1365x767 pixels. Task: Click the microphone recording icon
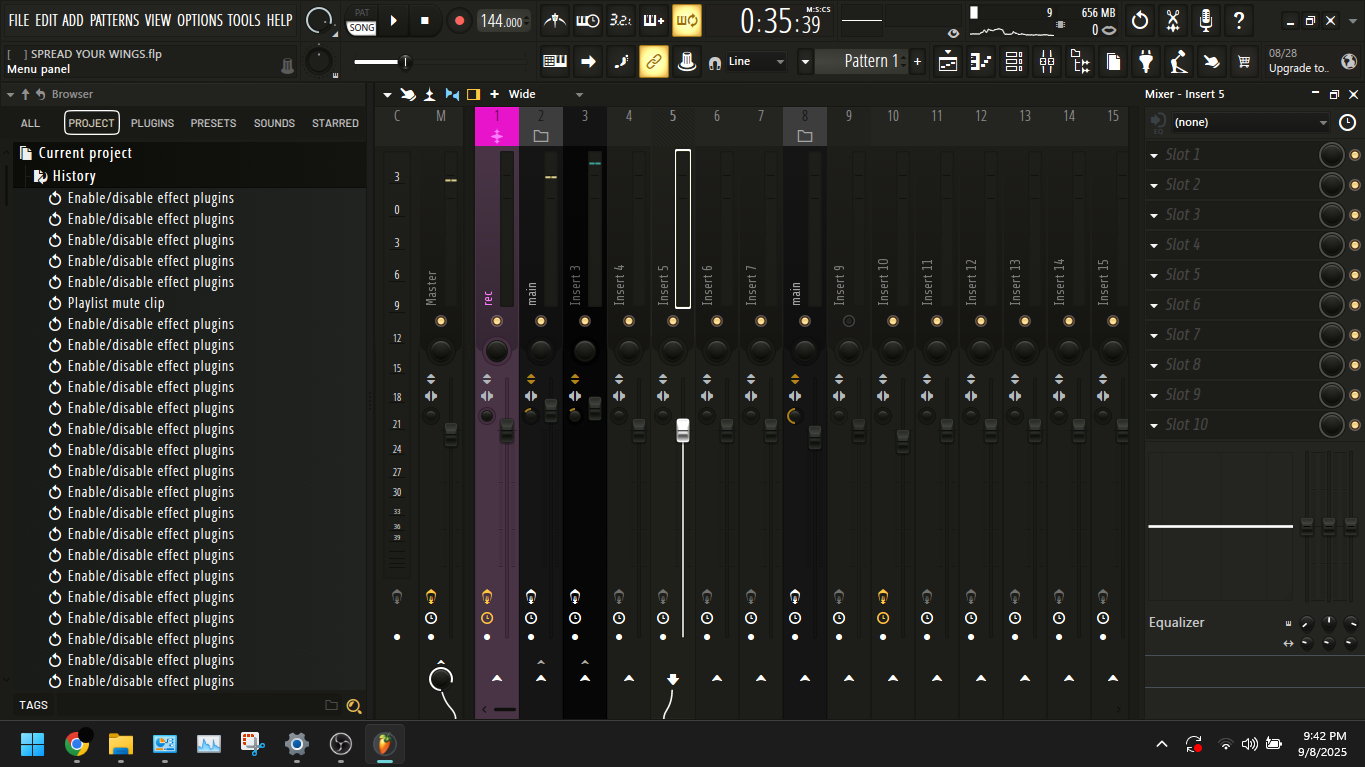tap(1206, 20)
